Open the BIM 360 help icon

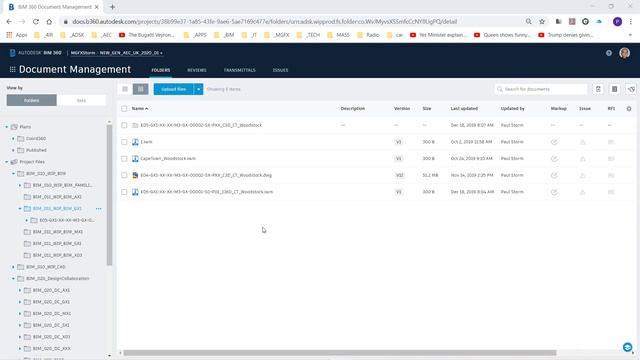tap(609, 53)
